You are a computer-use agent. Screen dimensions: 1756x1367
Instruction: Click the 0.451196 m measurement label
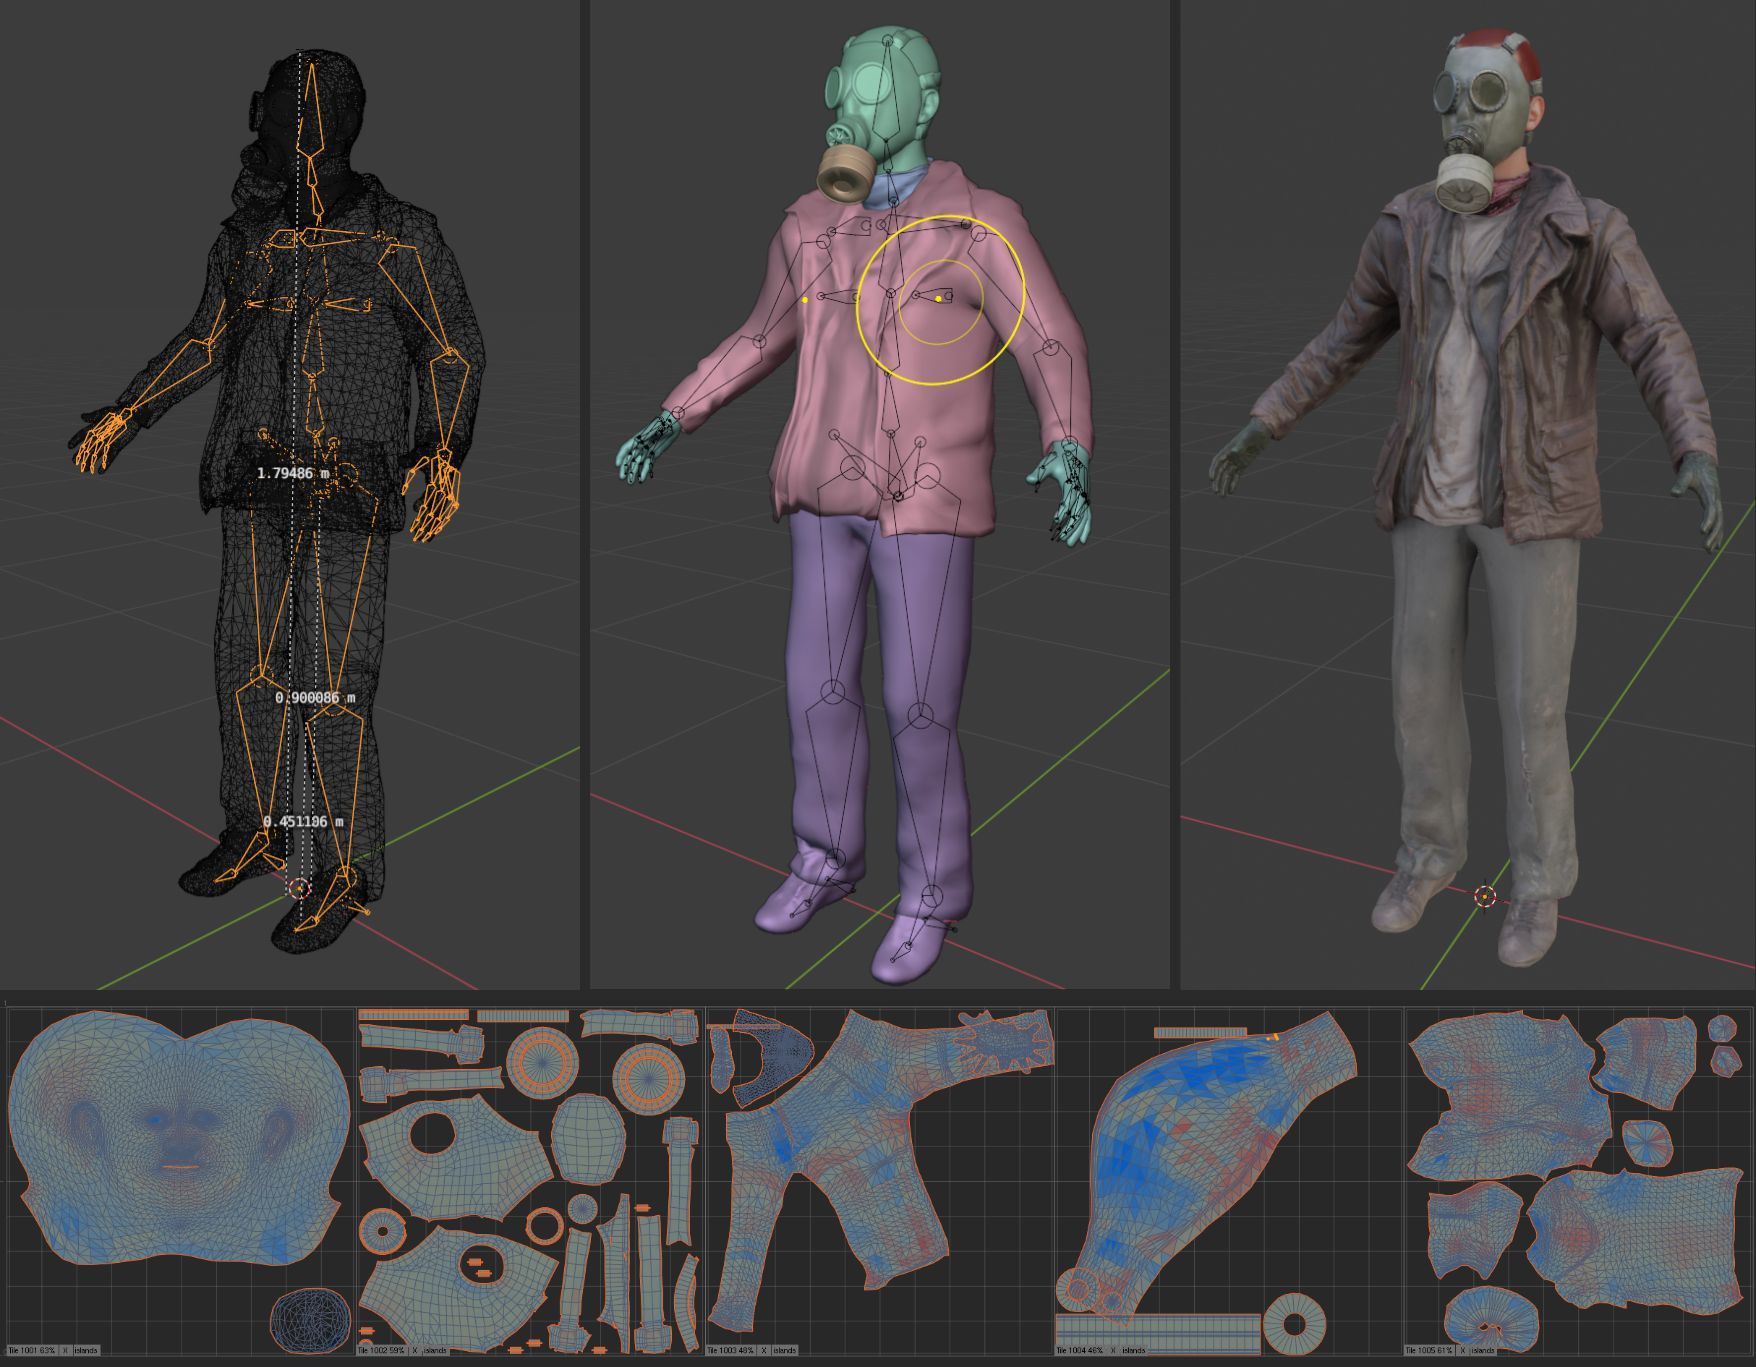click(x=303, y=821)
